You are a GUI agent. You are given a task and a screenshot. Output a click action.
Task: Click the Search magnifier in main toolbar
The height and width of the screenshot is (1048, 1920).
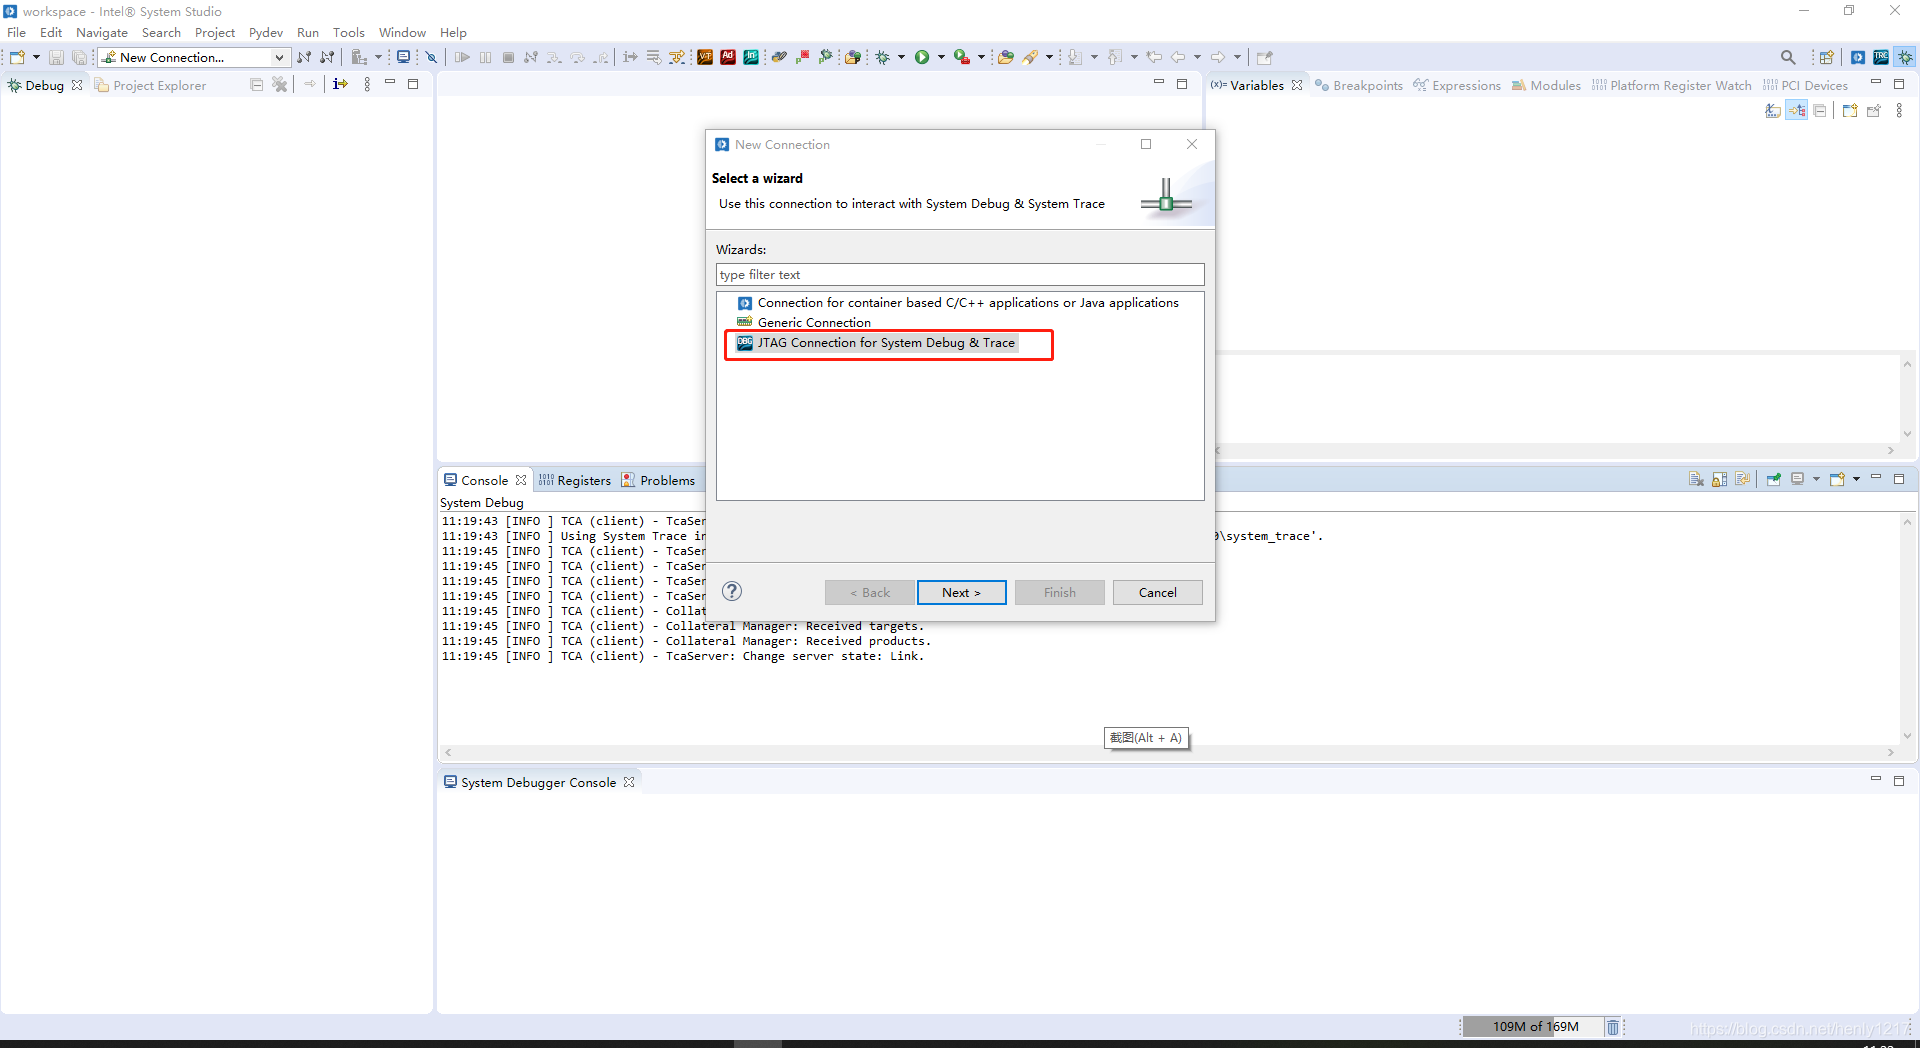tap(1788, 57)
